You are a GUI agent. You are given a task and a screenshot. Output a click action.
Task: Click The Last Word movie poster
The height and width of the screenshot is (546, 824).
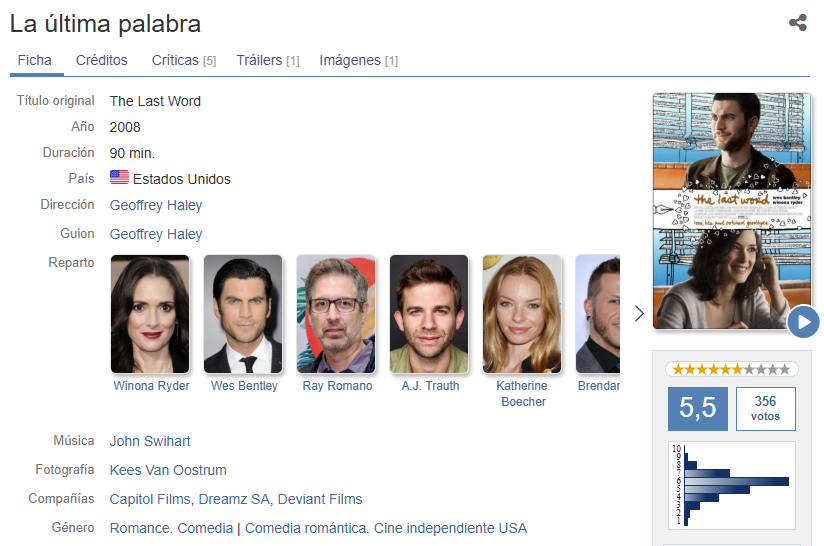pyautogui.click(x=732, y=211)
